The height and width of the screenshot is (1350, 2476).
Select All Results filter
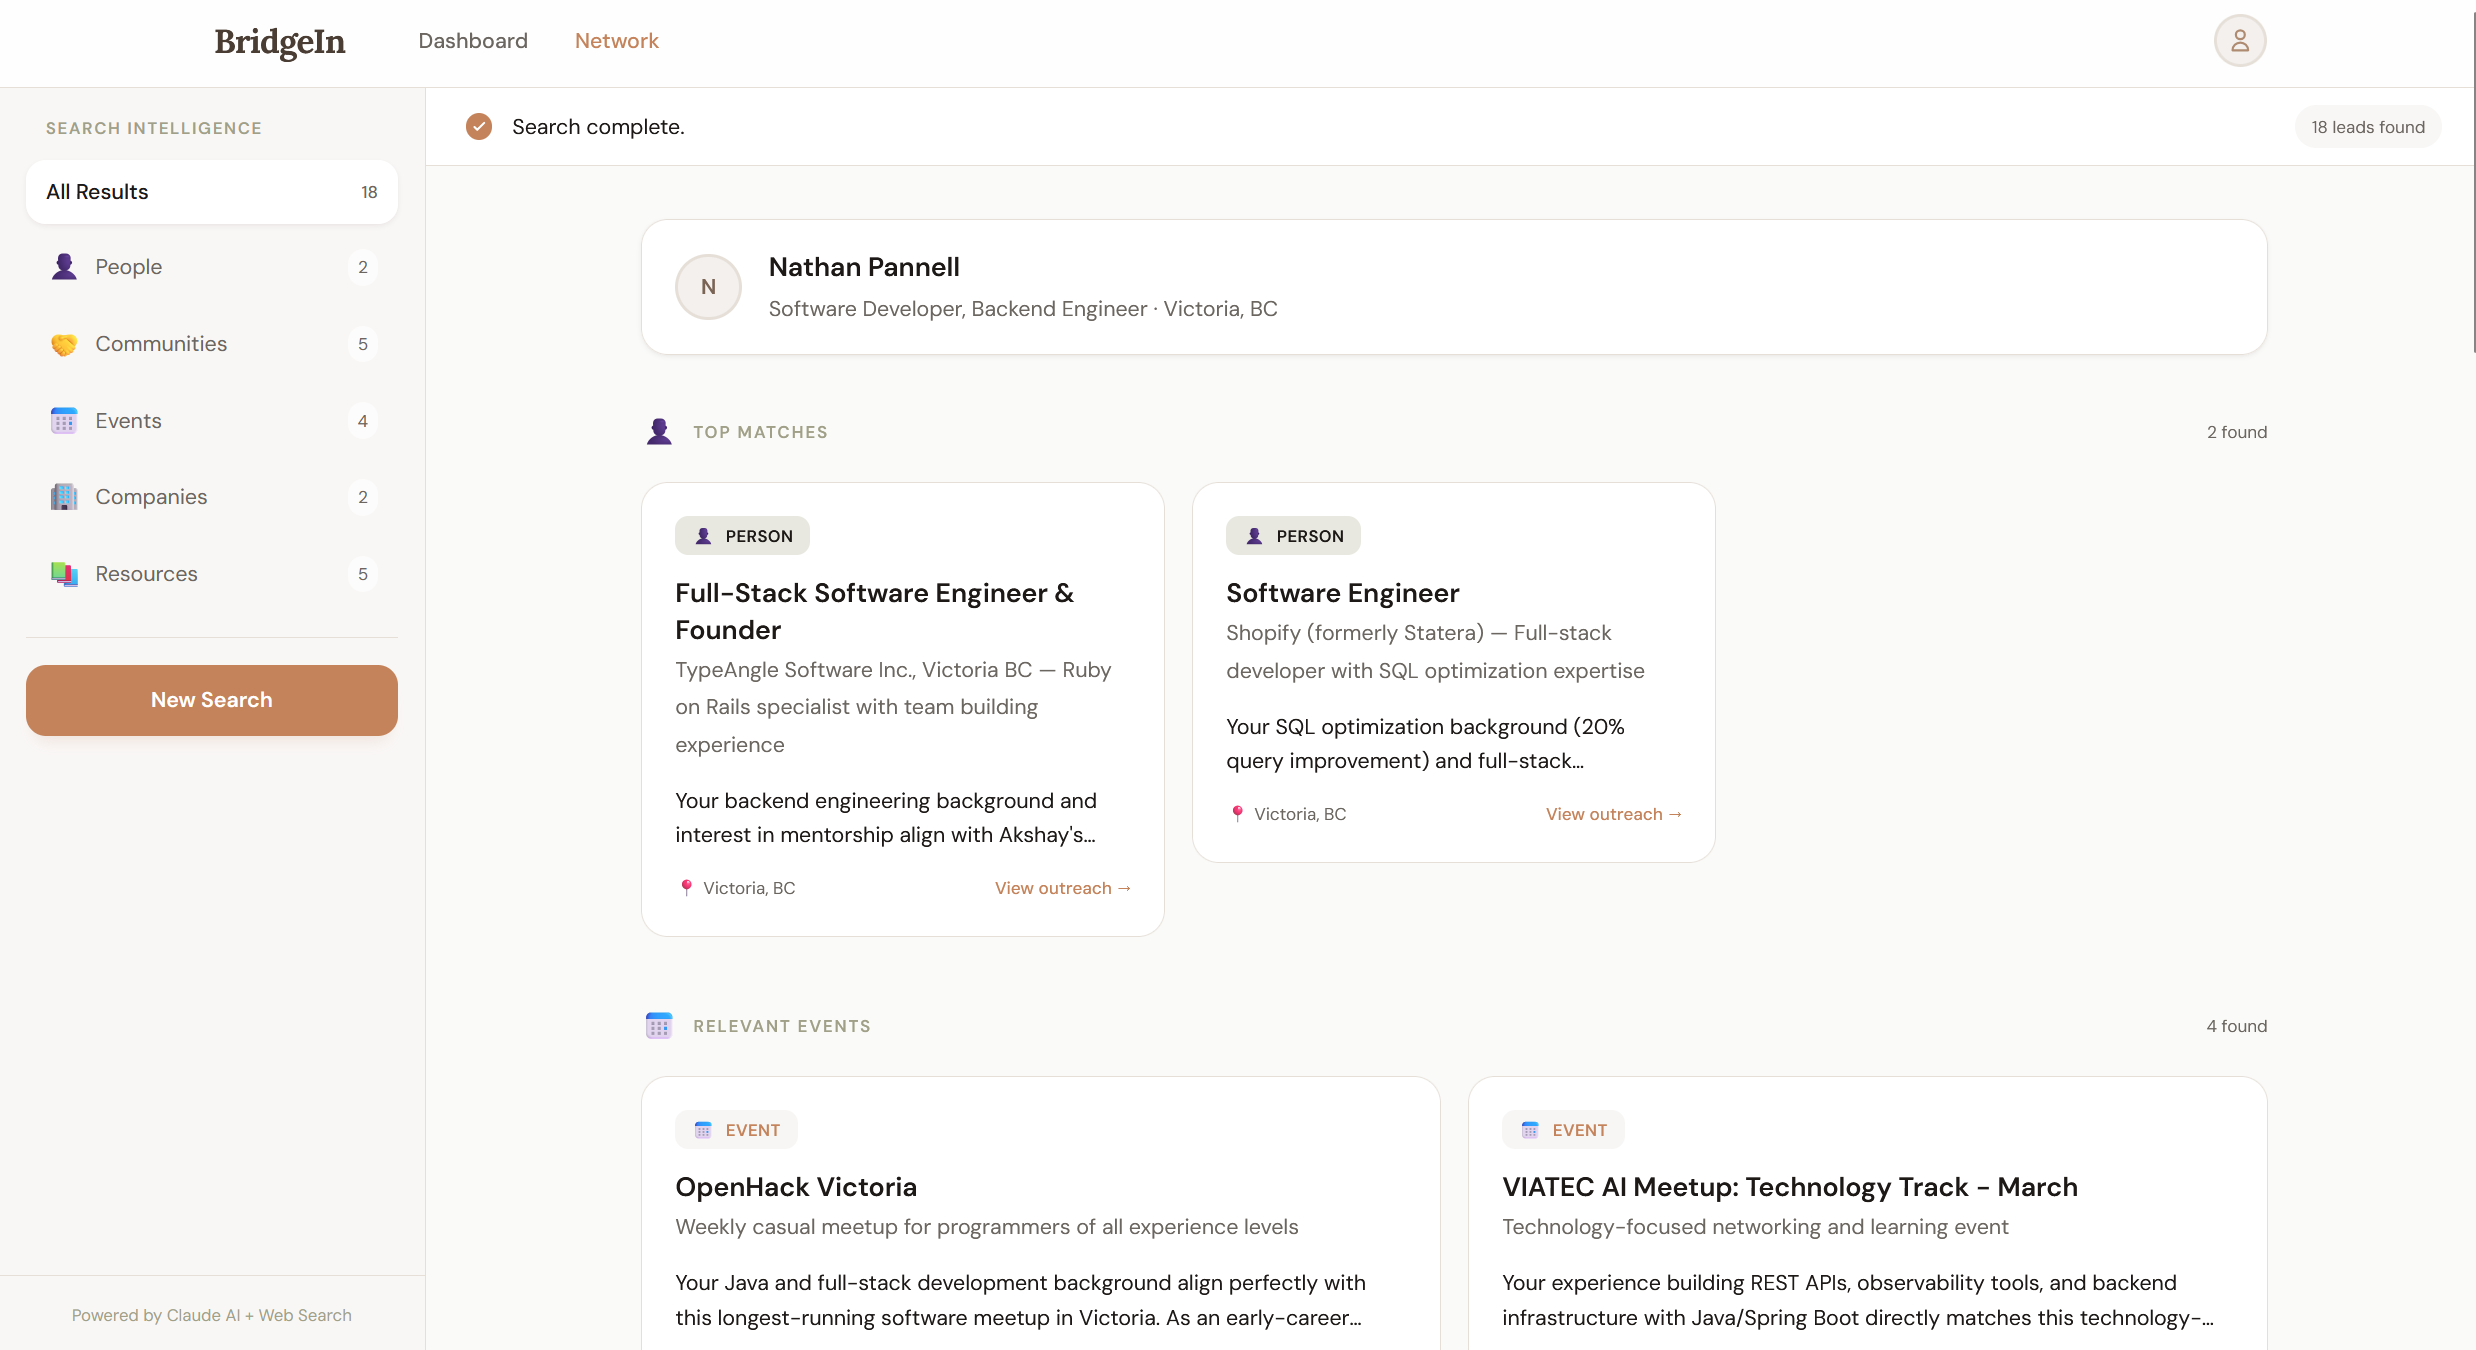(x=212, y=192)
